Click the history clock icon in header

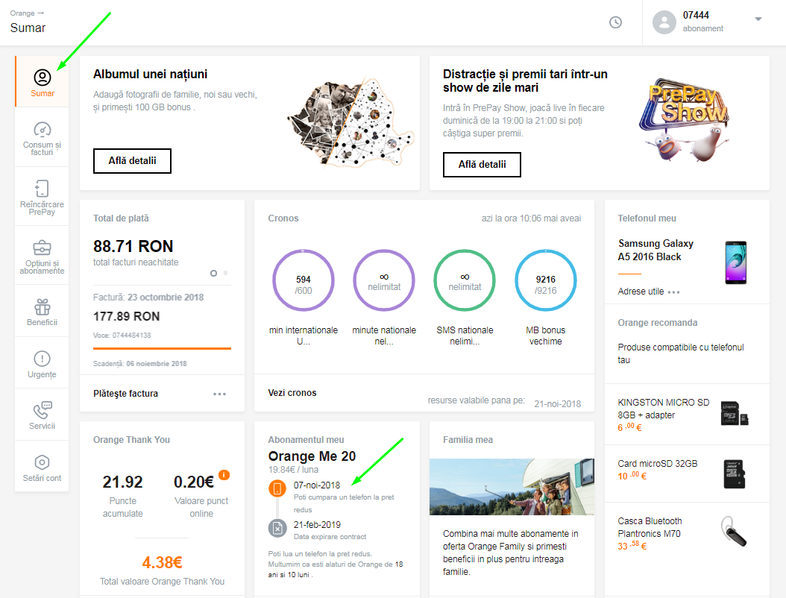(615, 22)
